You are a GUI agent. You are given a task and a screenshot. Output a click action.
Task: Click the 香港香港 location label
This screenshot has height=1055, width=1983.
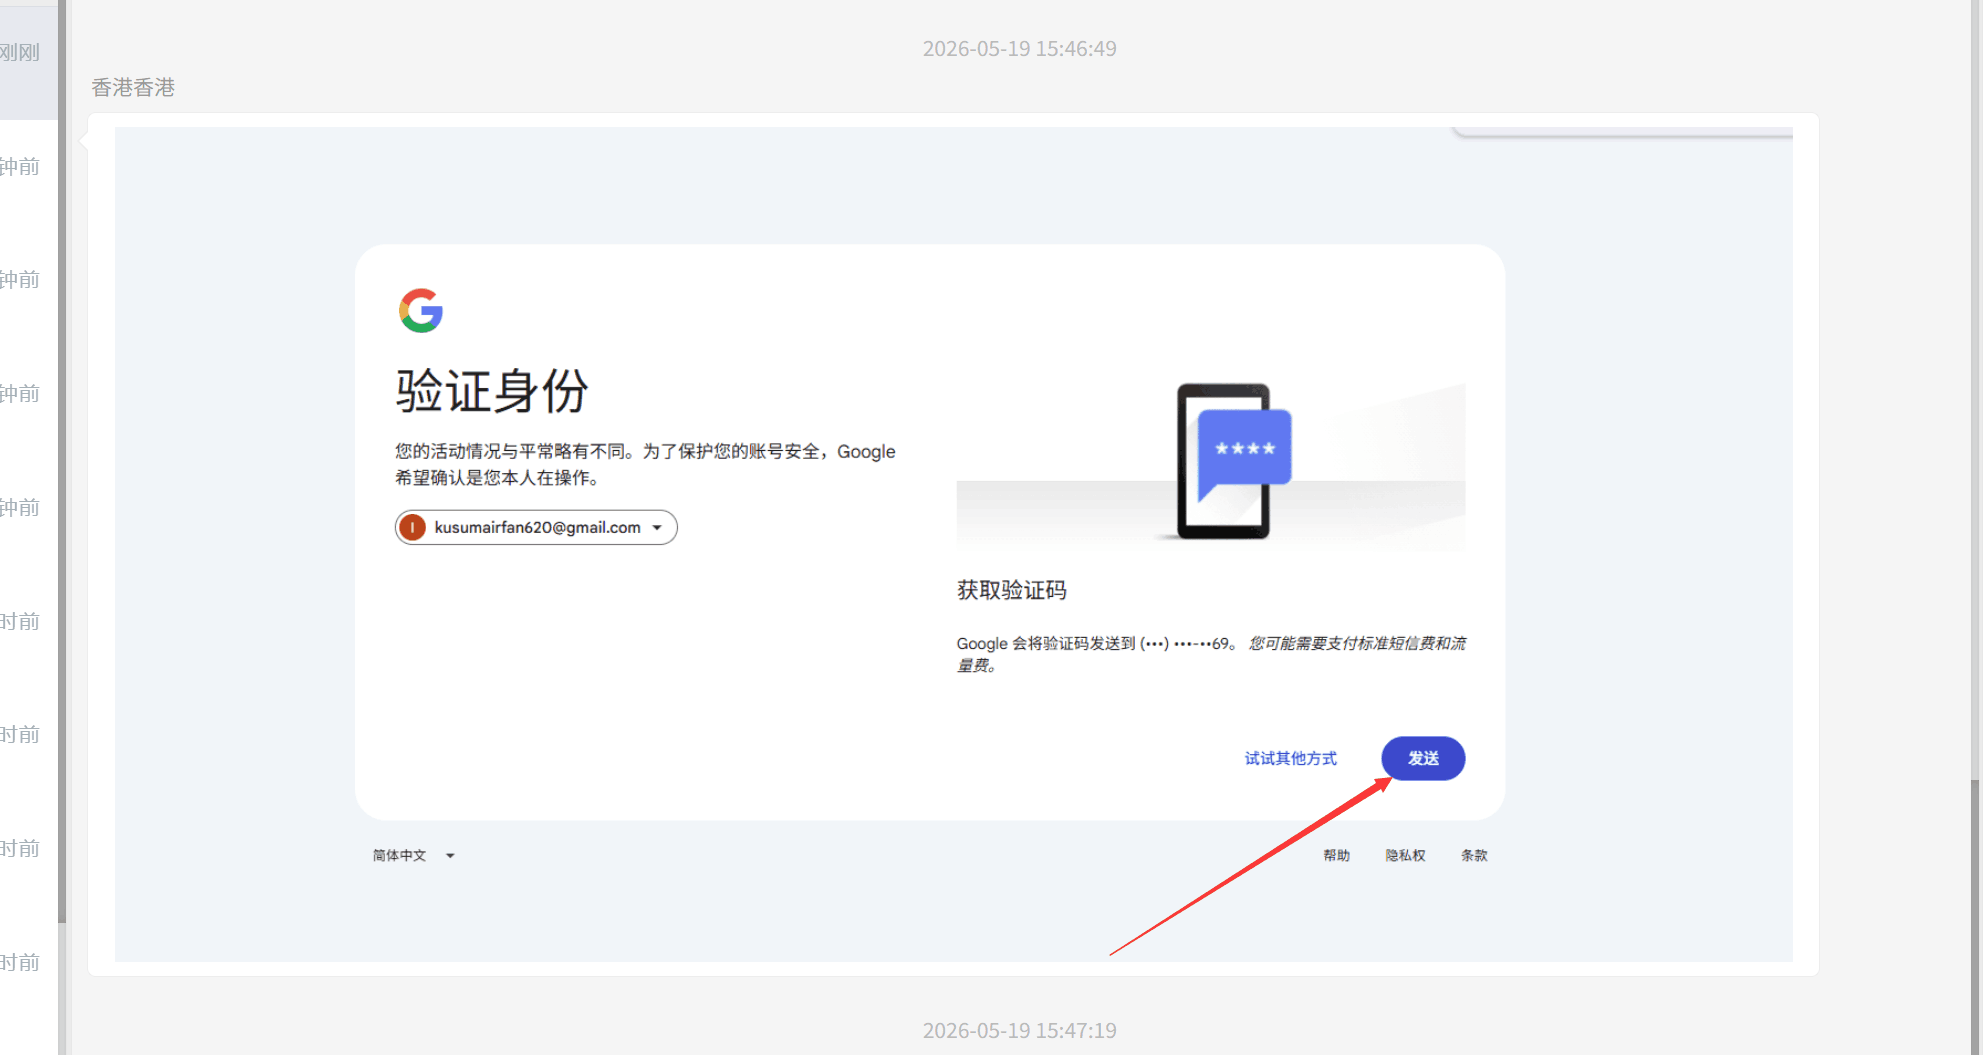coord(133,88)
